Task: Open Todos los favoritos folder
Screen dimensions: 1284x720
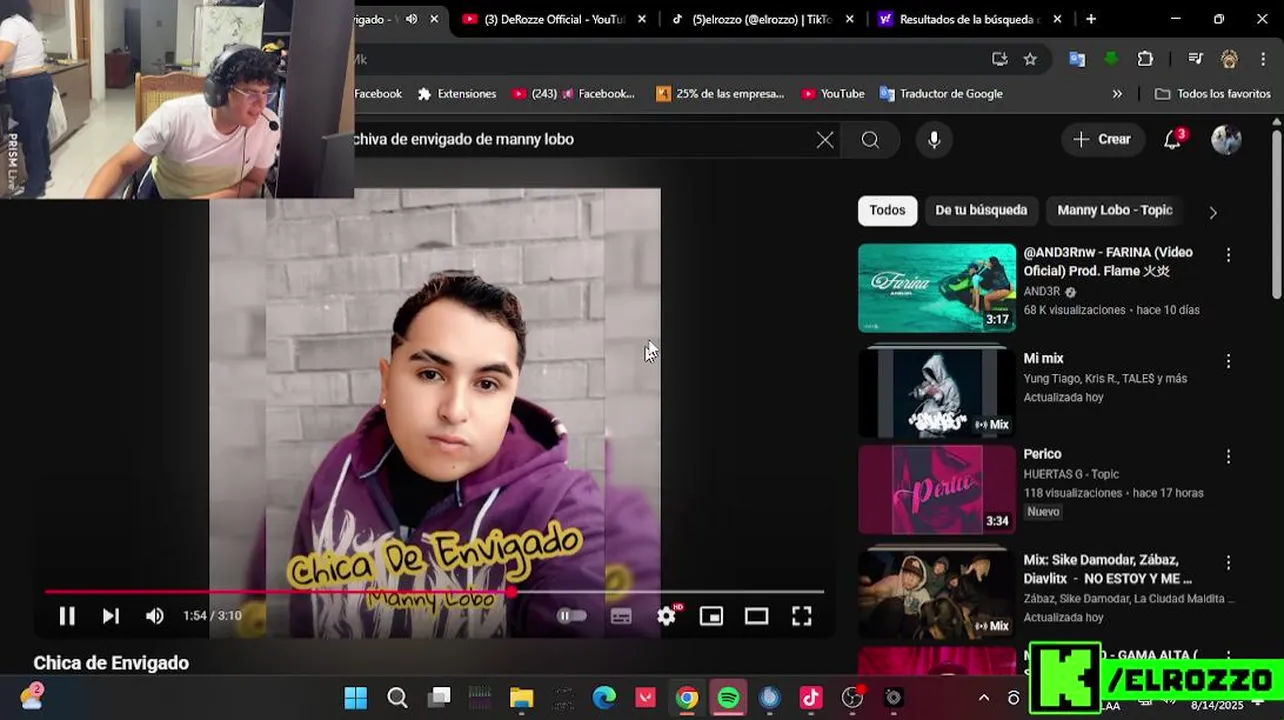Action: pos(1212,94)
